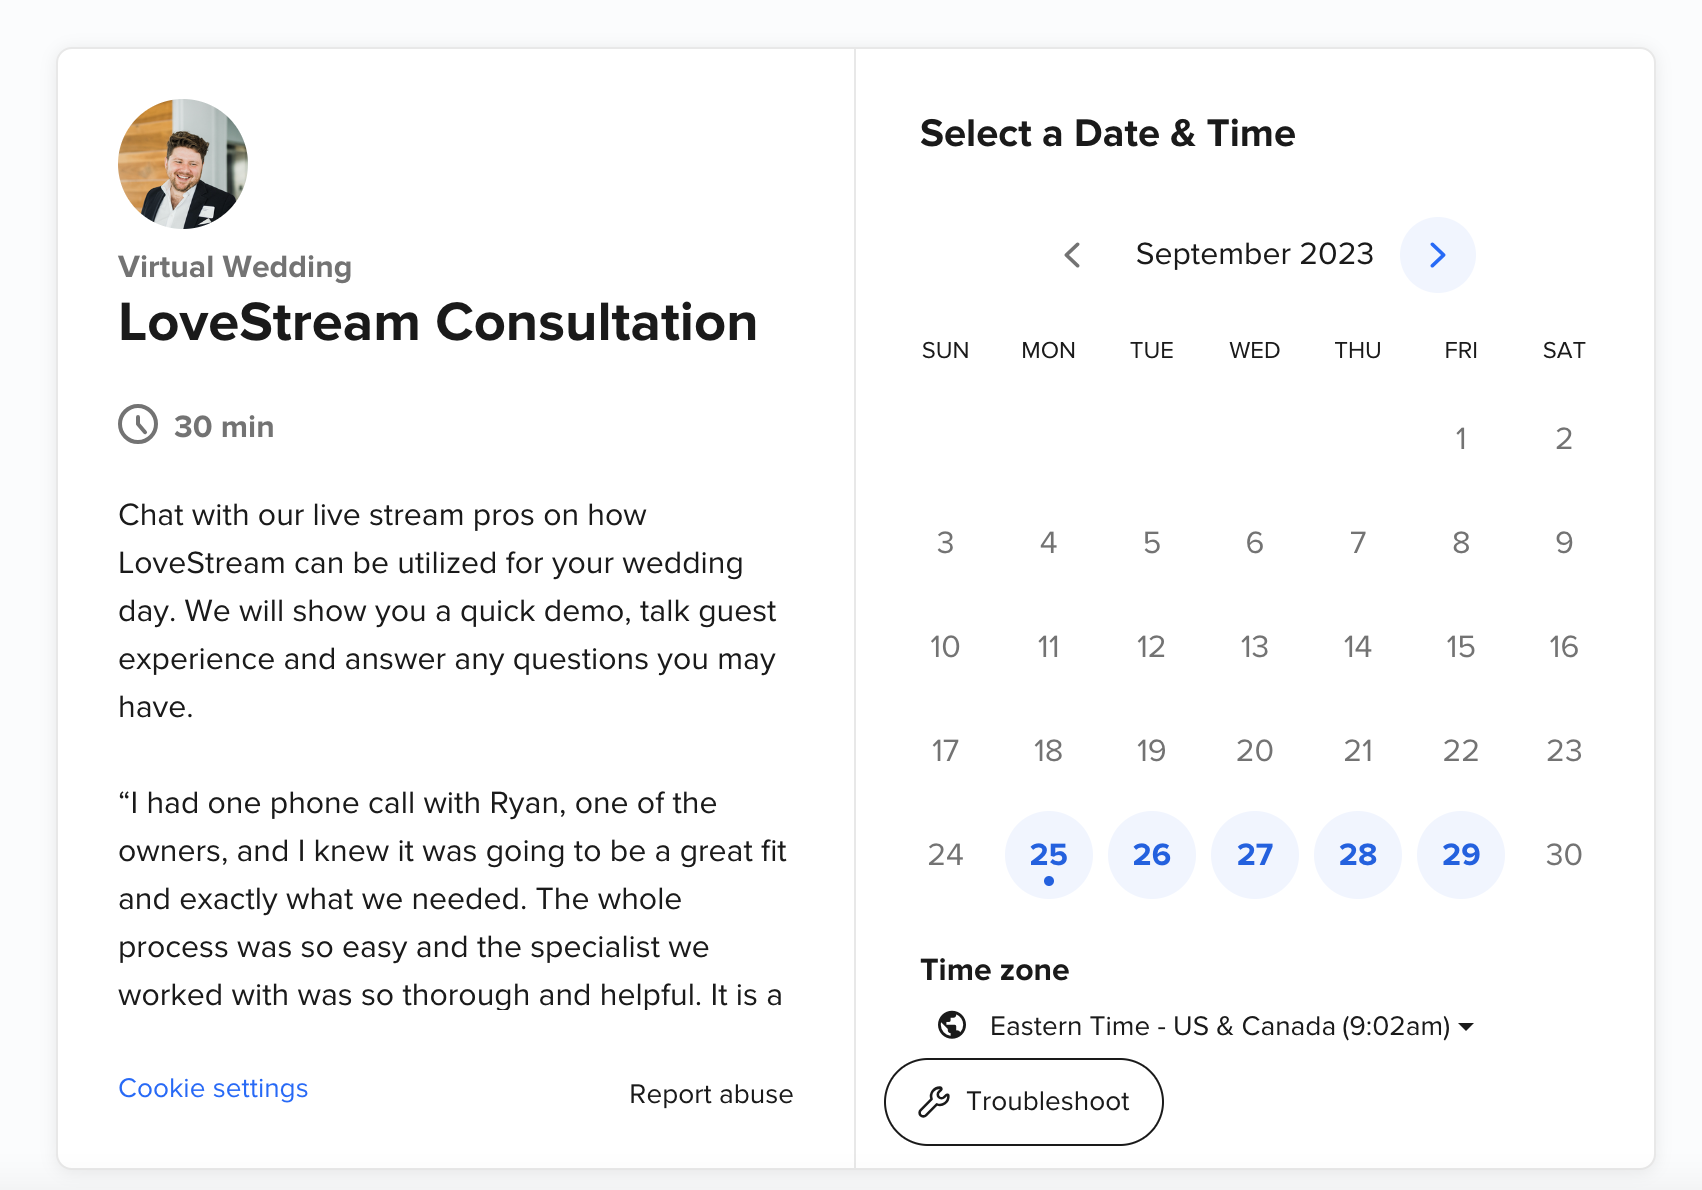The image size is (1702, 1190).
Task: Open the Eastern Time zone dropdown
Action: pos(1219,1026)
